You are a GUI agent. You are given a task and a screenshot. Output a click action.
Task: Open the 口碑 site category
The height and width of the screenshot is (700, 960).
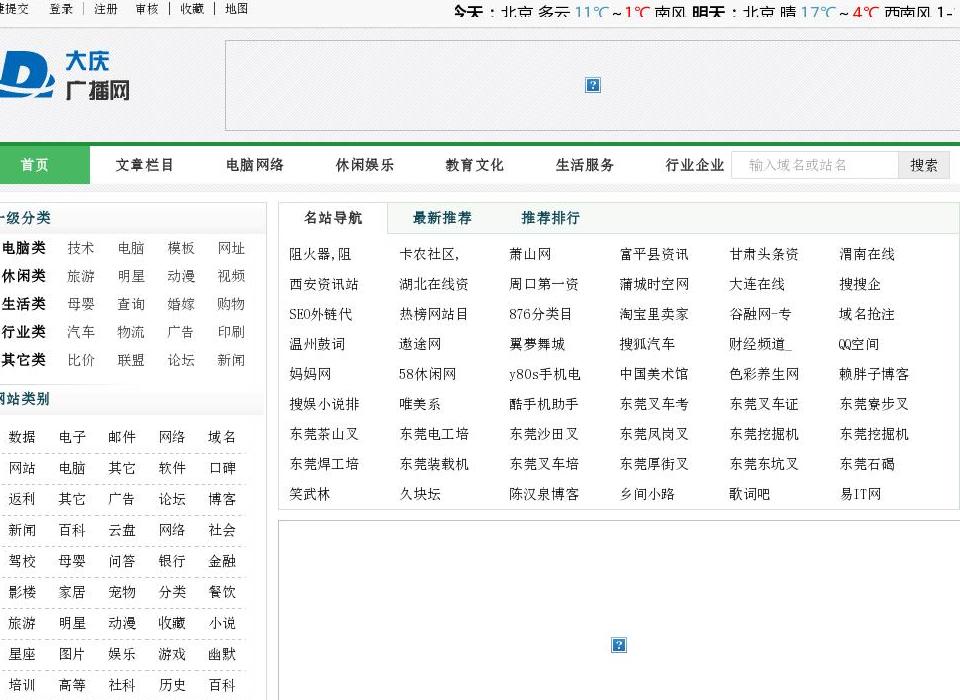(x=222, y=469)
